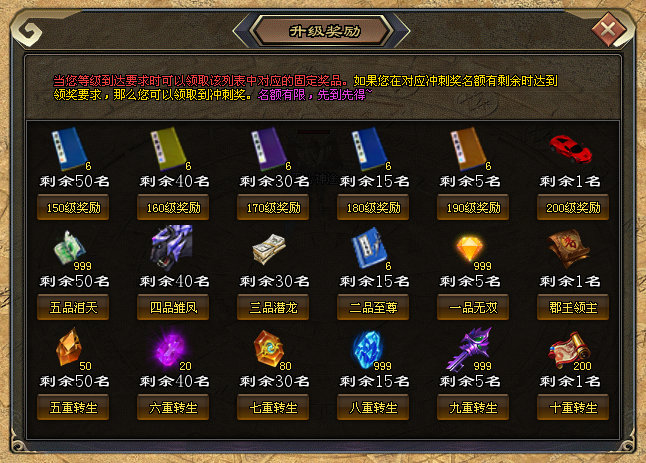Select the 郡王领主 button
This screenshot has width=646, height=463.
573,307
